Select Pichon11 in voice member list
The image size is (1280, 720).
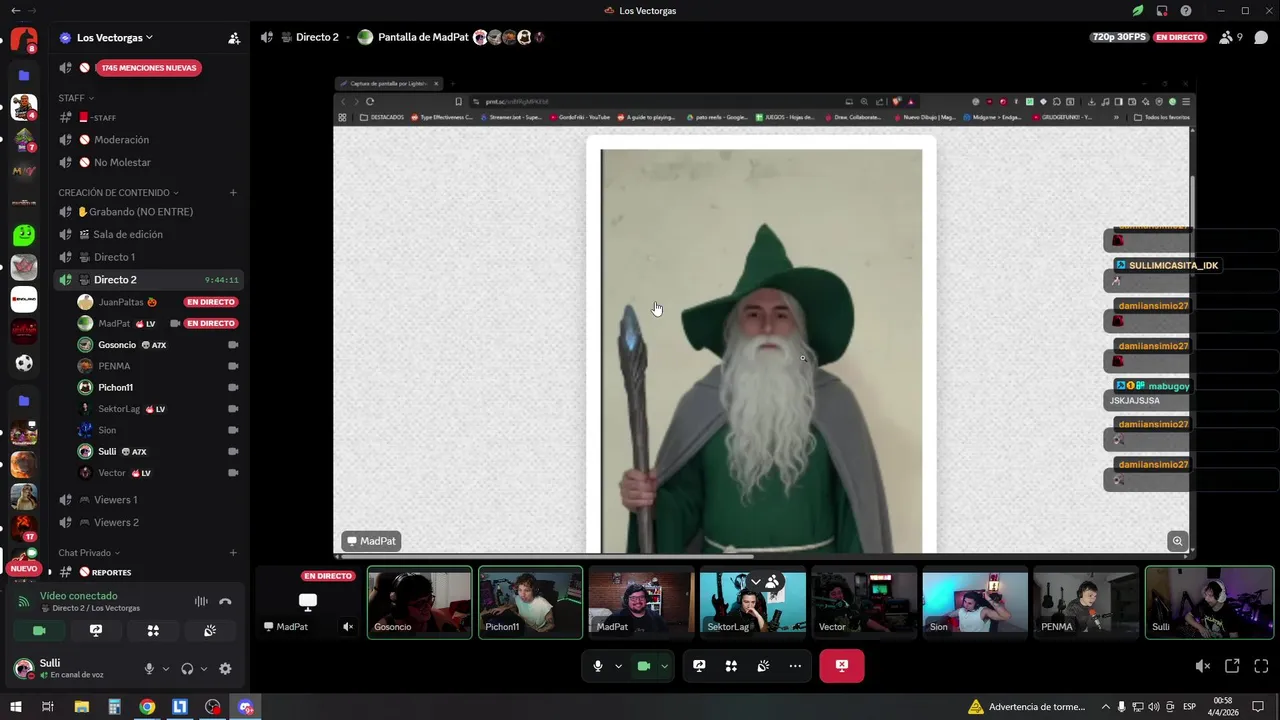(x=158, y=387)
